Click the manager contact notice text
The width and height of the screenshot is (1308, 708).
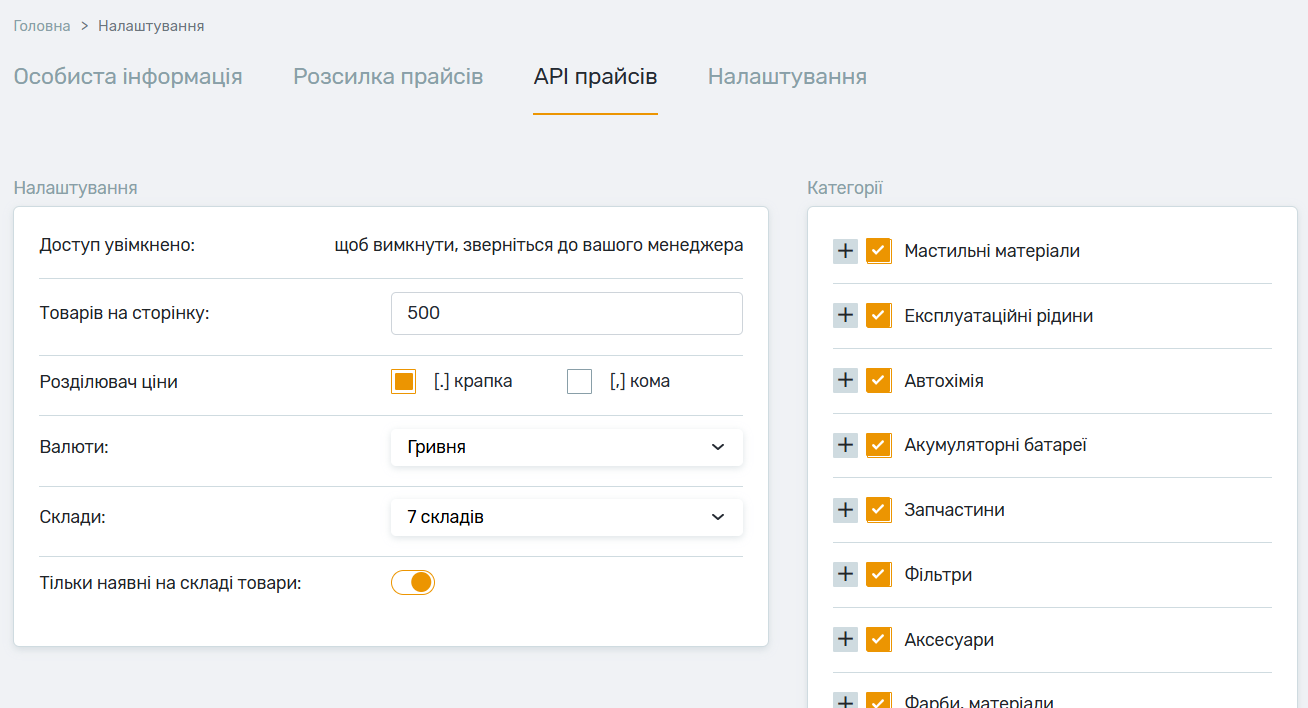click(x=539, y=245)
